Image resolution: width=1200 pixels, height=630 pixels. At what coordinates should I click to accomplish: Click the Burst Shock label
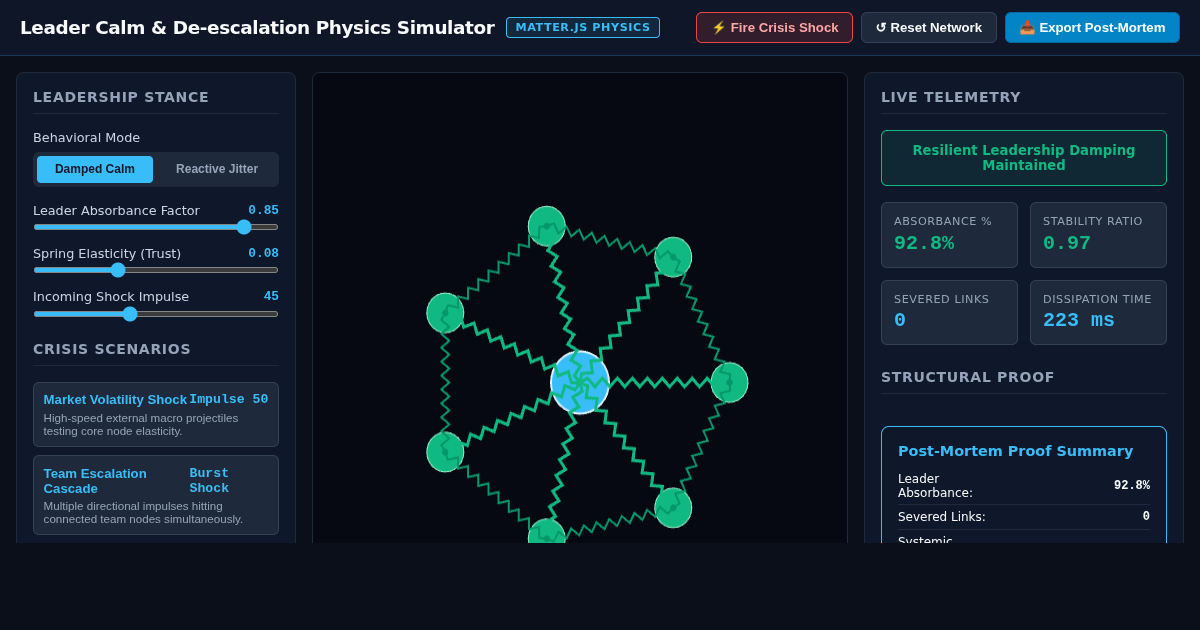pyautogui.click(x=209, y=480)
